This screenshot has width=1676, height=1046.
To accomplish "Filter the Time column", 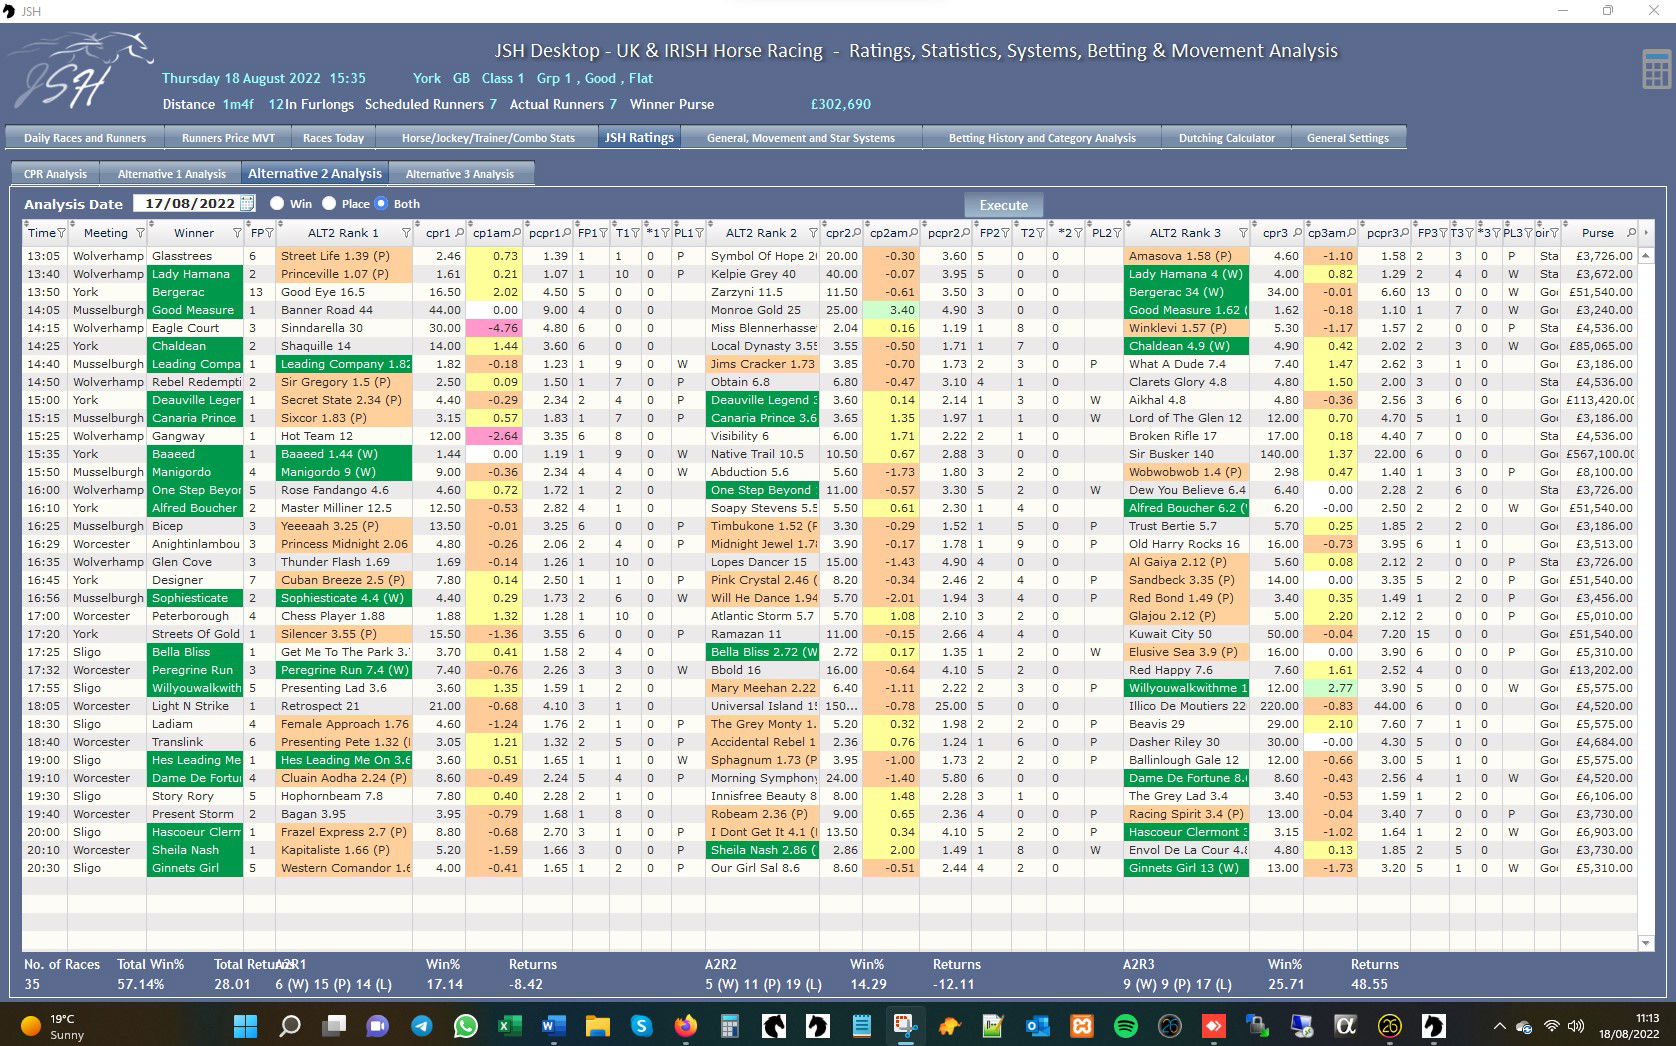I will [61, 233].
